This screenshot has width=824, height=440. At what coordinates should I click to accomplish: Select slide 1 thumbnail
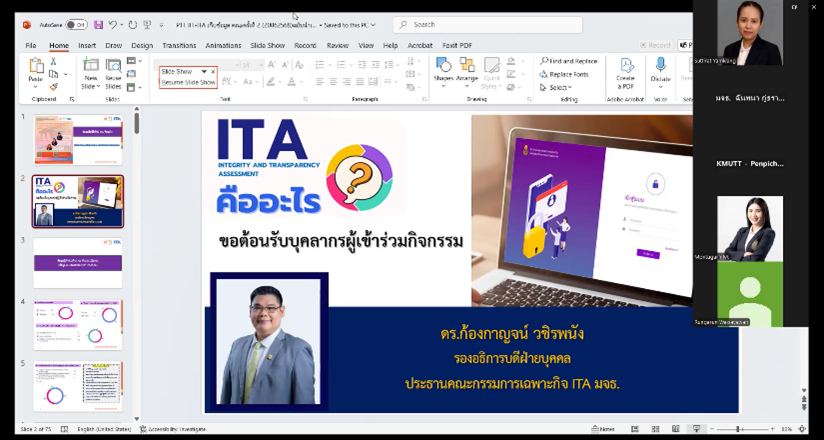[78, 140]
